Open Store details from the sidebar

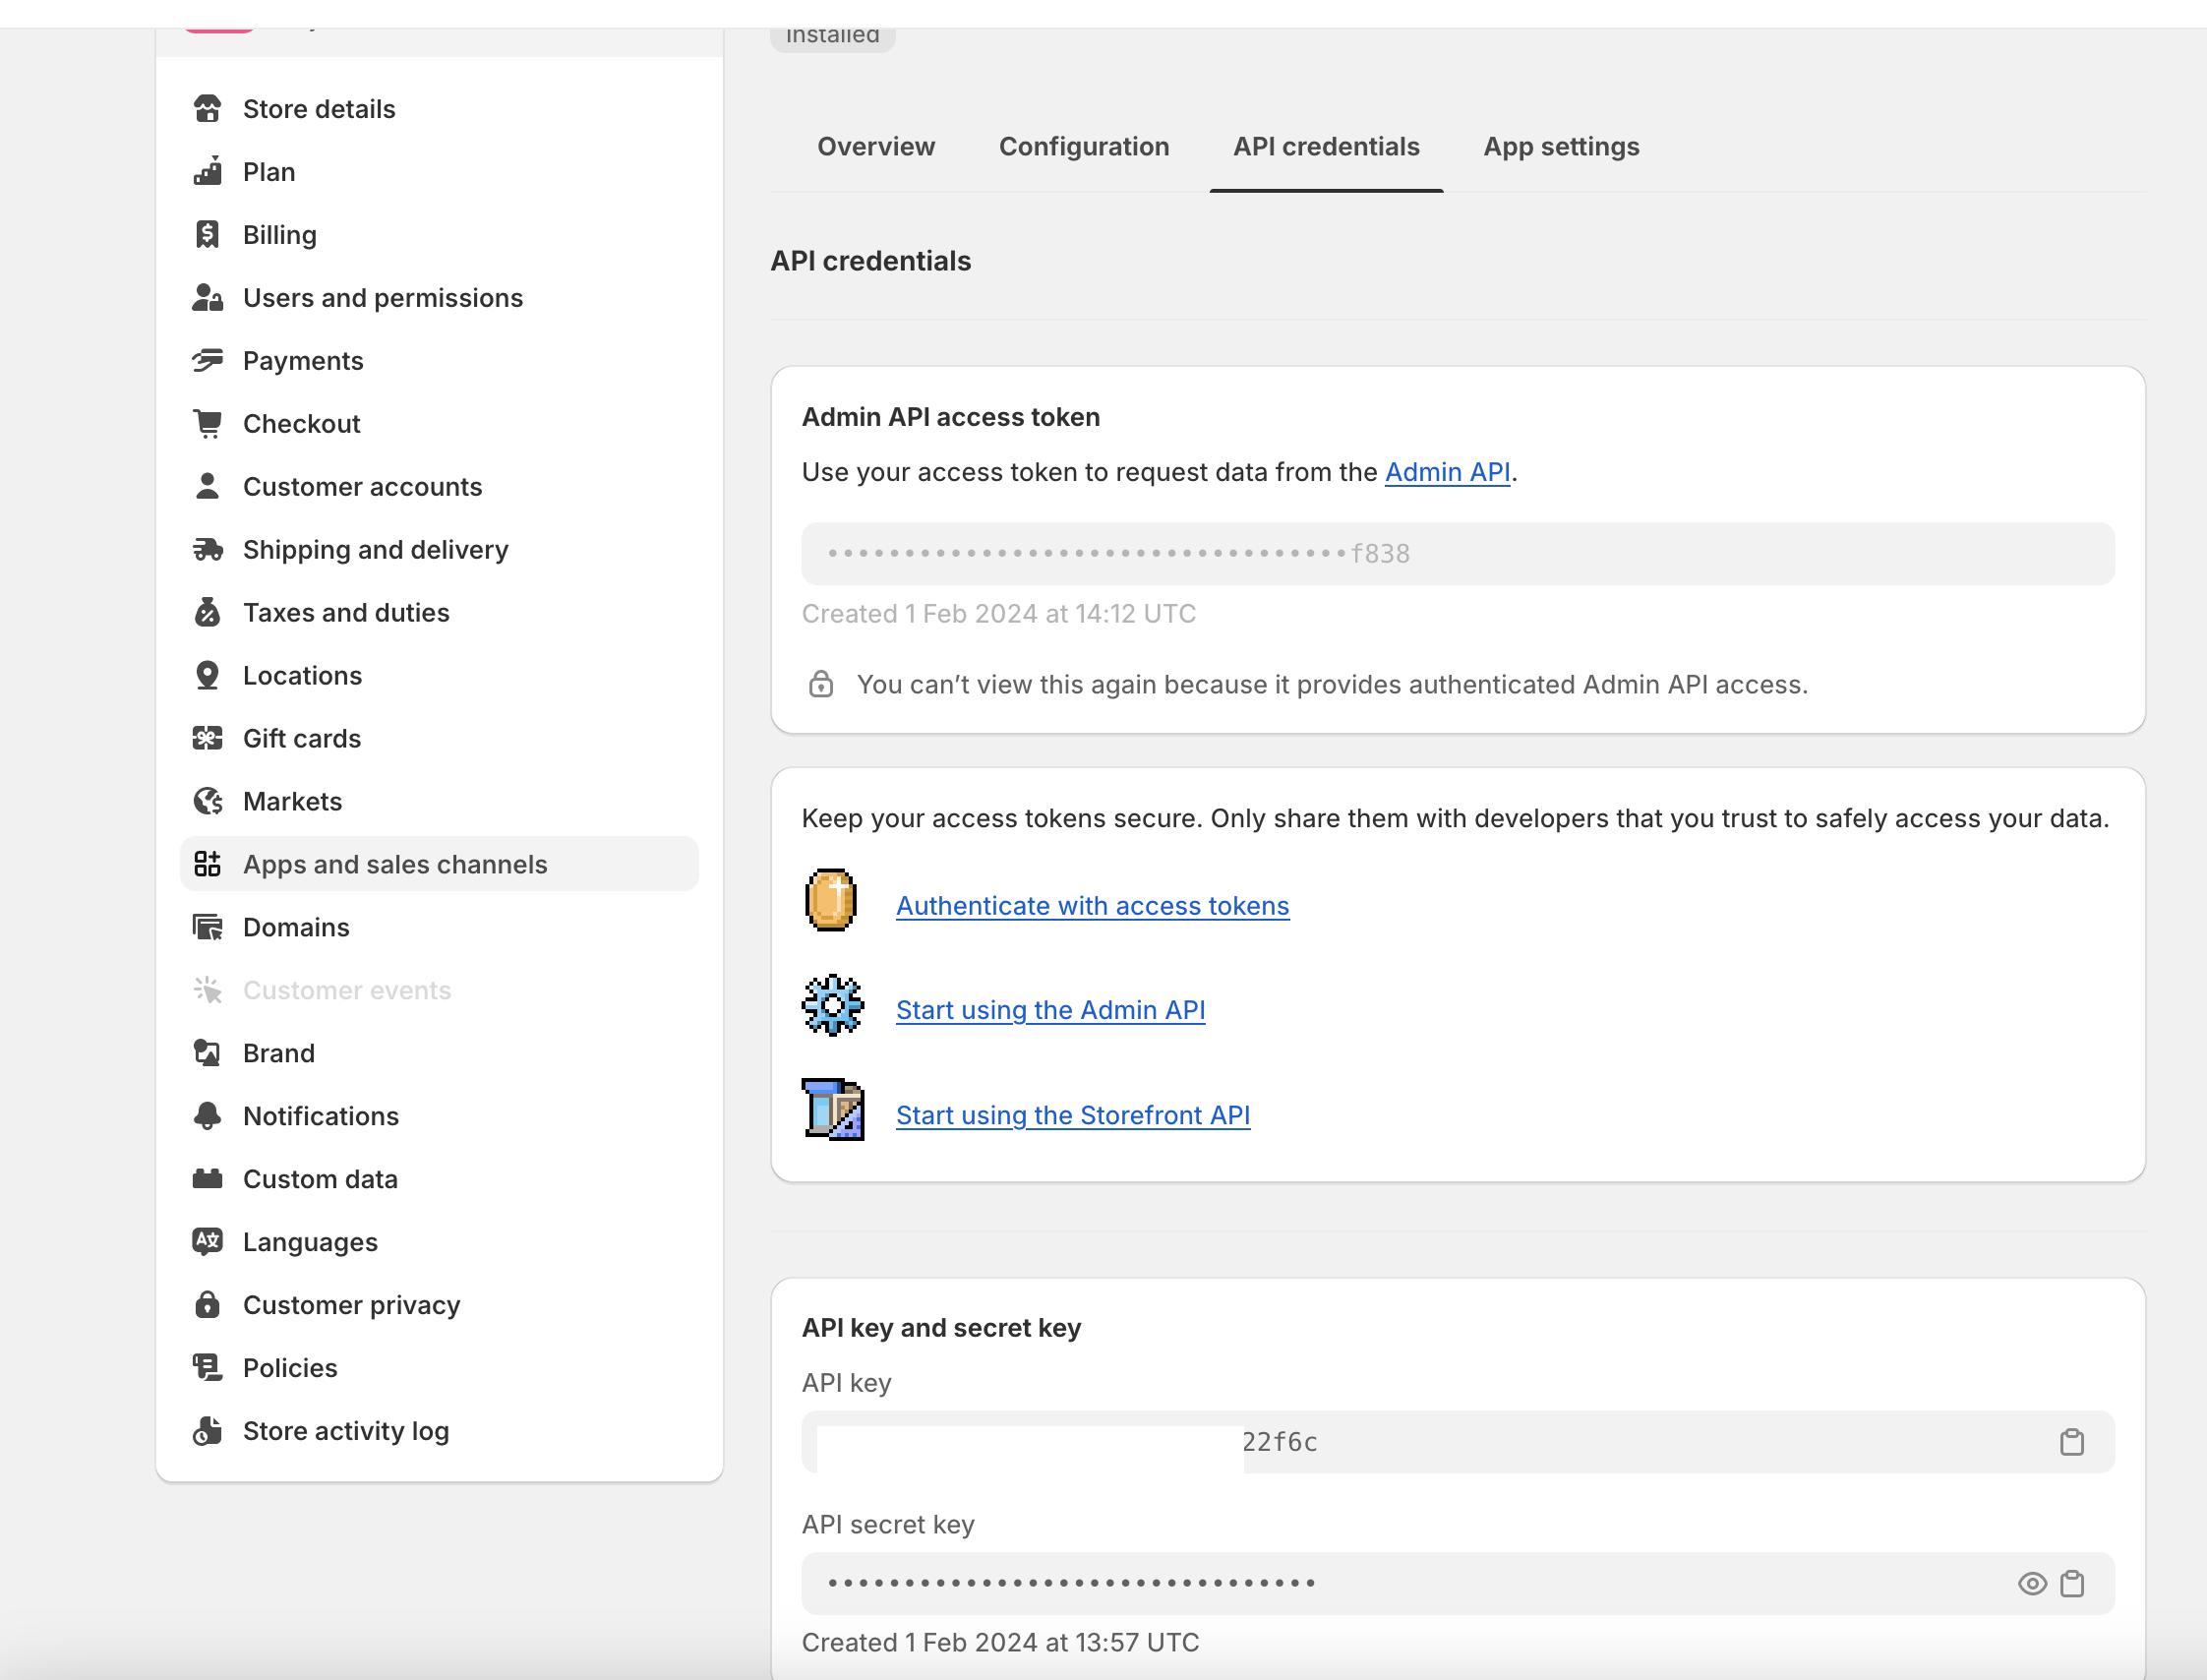pyautogui.click(x=318, y=109)
